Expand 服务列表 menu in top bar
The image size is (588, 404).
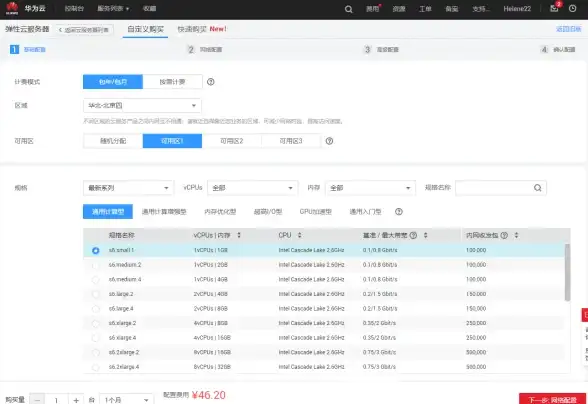point(113,9)
